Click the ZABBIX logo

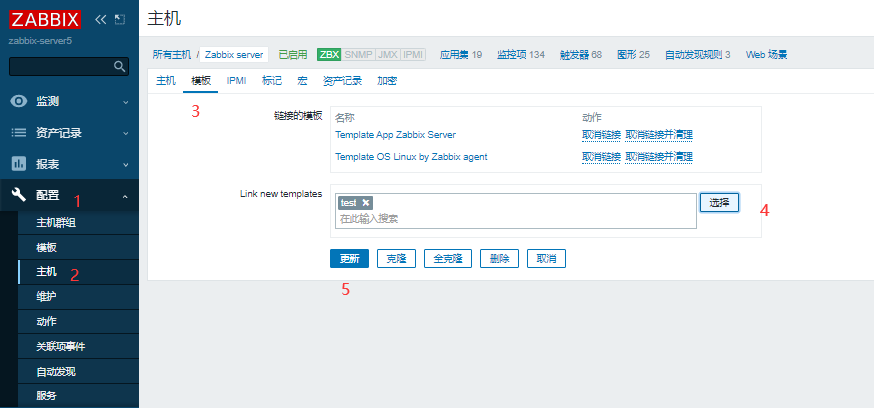pyautogui.click(x=45, y=20)
